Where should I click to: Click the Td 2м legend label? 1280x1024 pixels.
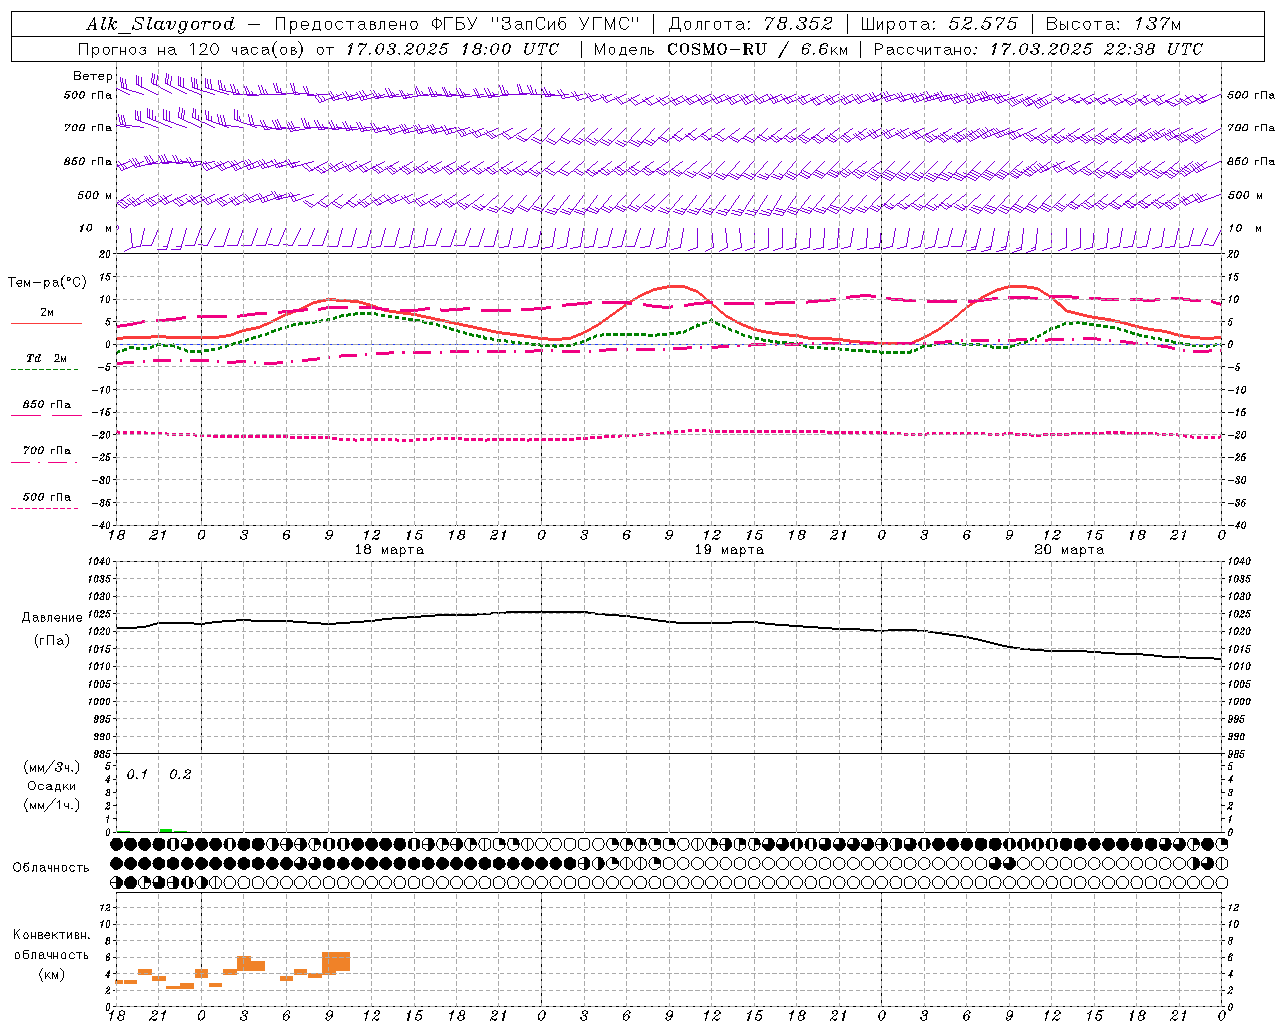pos(47,358)
